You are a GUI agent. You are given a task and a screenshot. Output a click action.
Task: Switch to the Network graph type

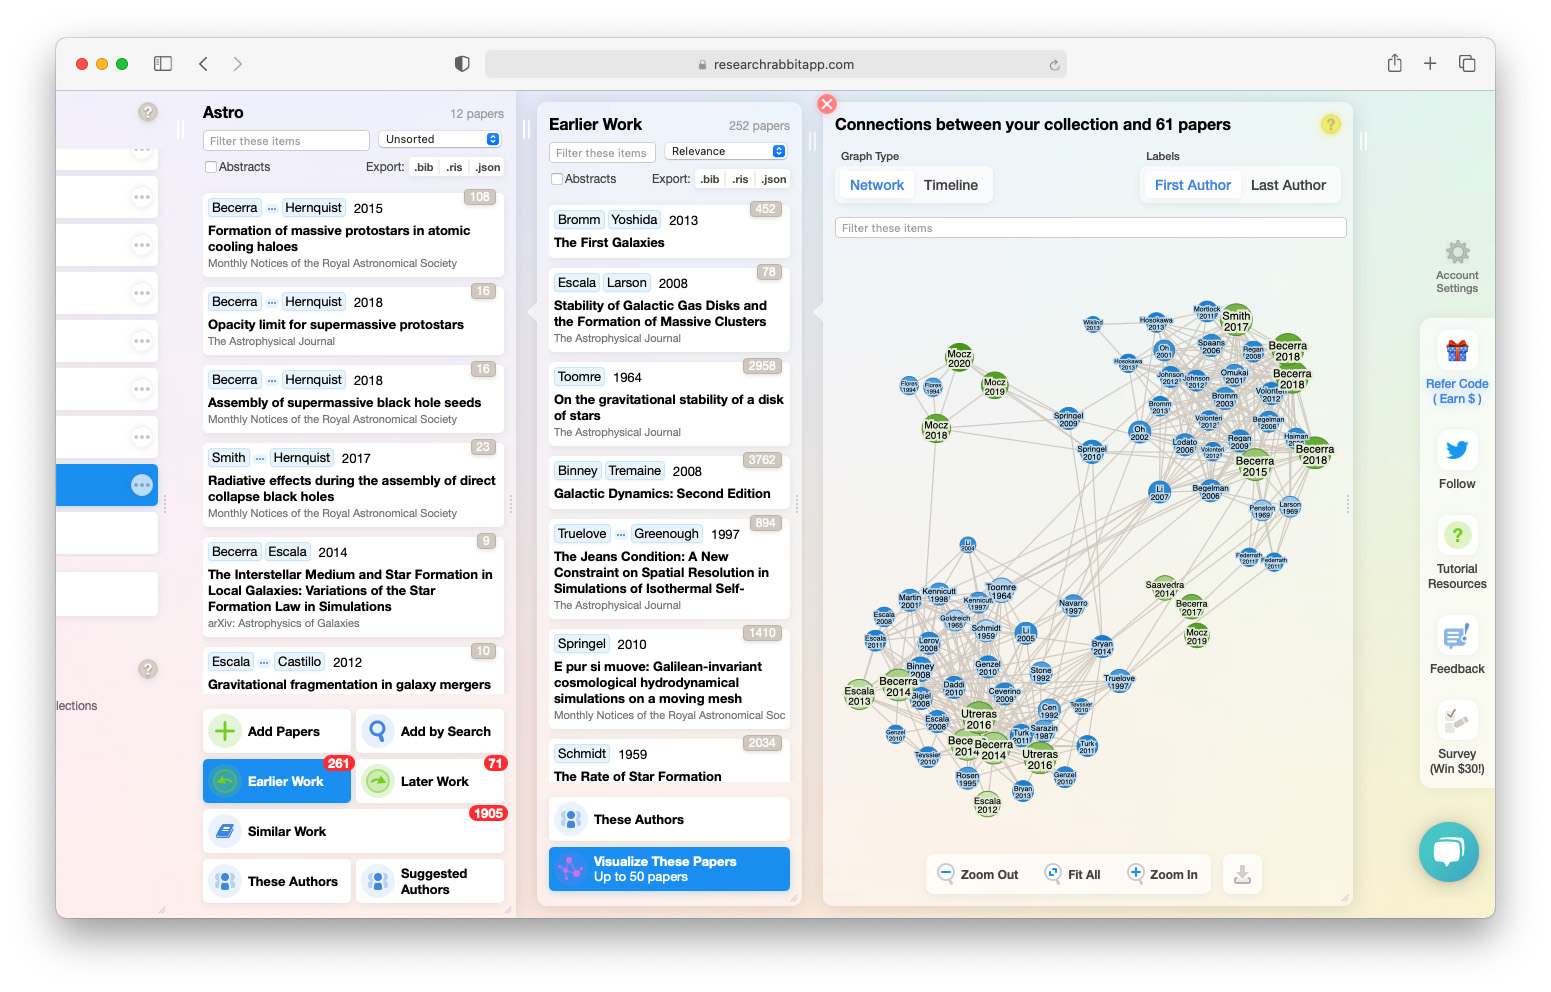point(877,185)
